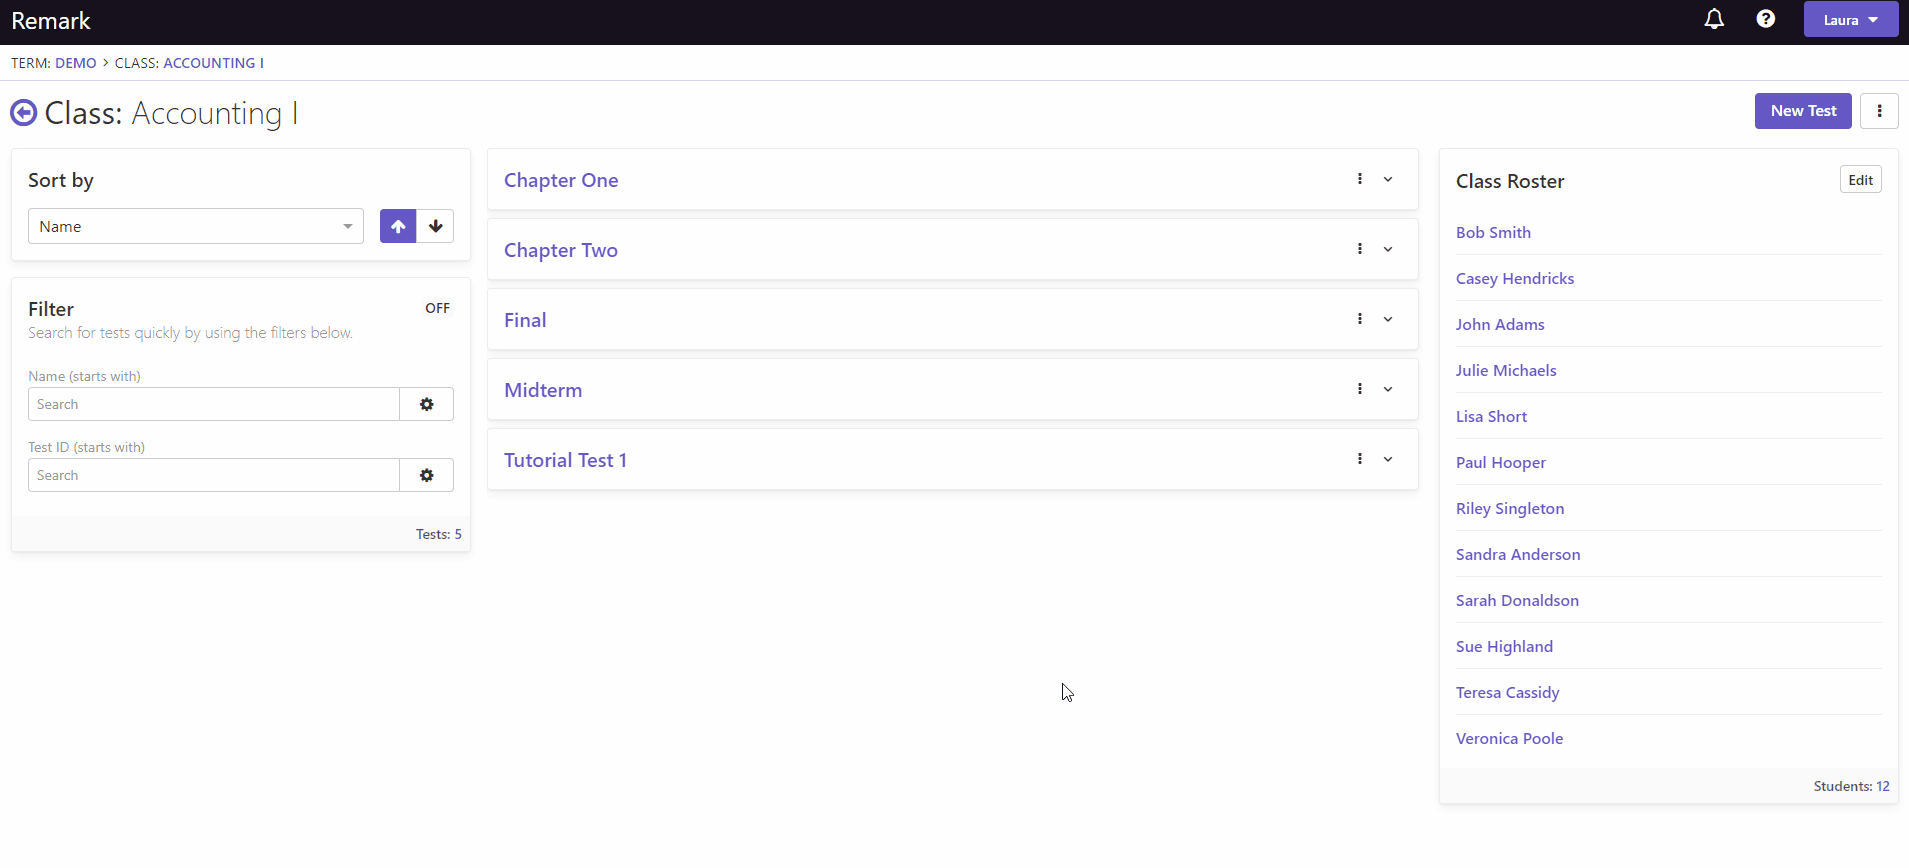Open Test ID filter gear settings

(427, 475)
